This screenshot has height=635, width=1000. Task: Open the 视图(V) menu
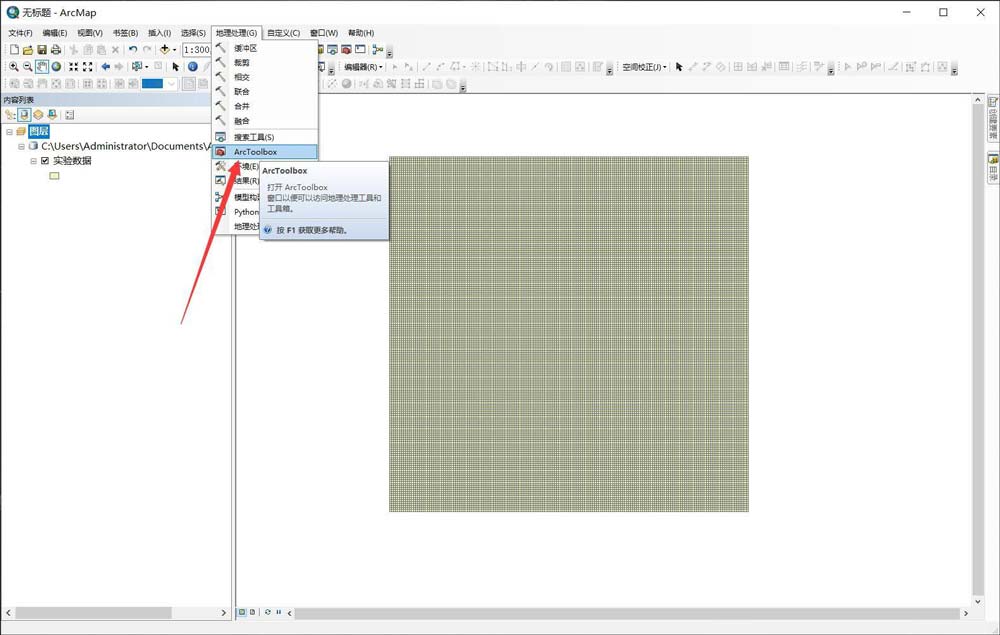(90, 33)
